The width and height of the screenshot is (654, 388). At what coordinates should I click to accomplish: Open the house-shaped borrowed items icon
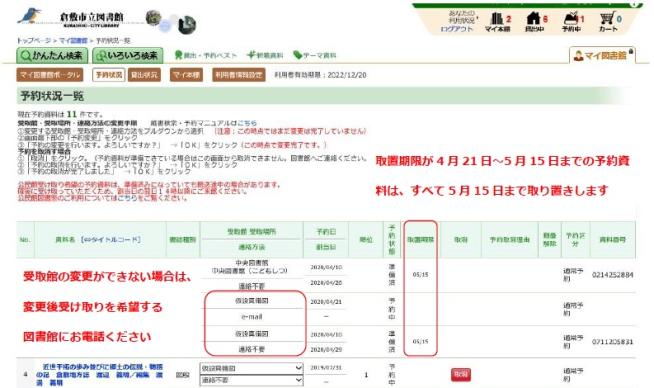(x=535, y=22)
